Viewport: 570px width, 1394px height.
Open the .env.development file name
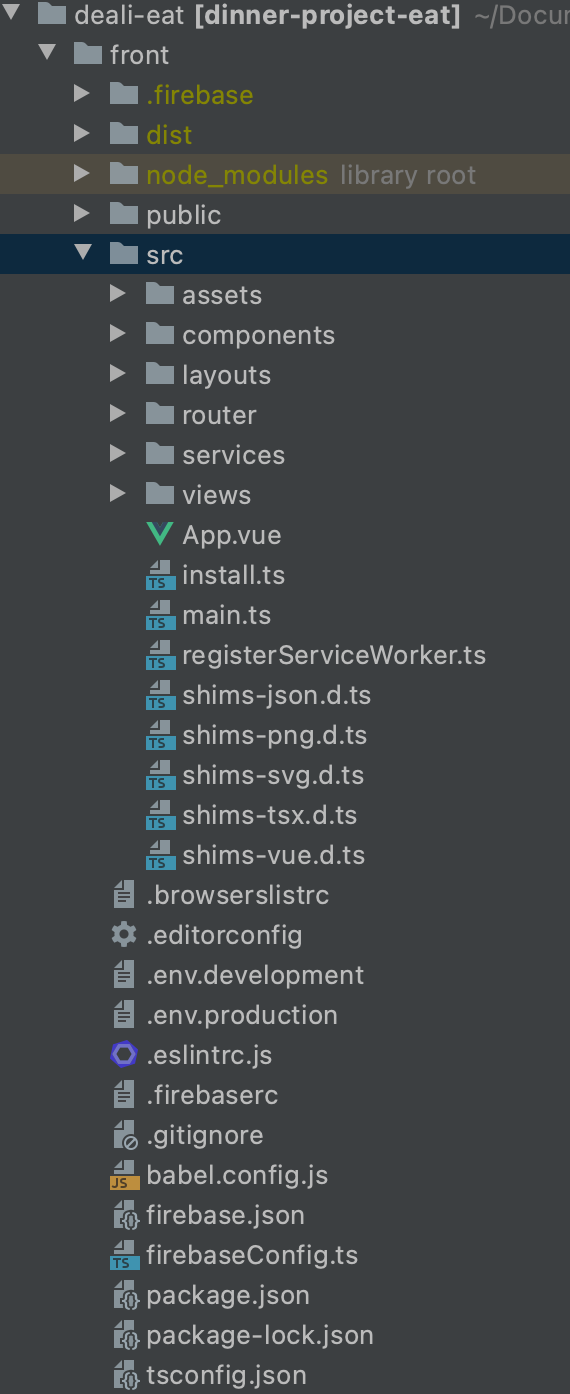pos(255,976)
